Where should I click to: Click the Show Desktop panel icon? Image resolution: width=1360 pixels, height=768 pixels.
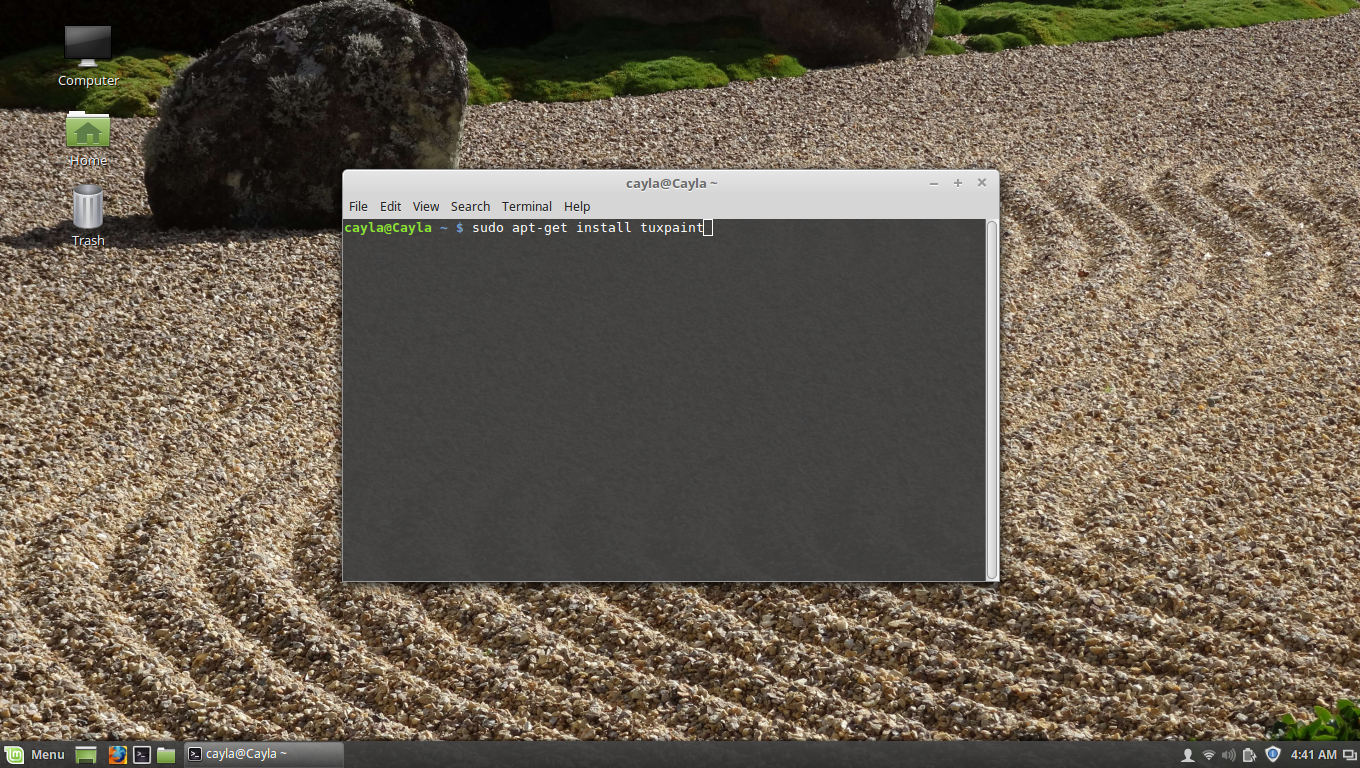86,755
